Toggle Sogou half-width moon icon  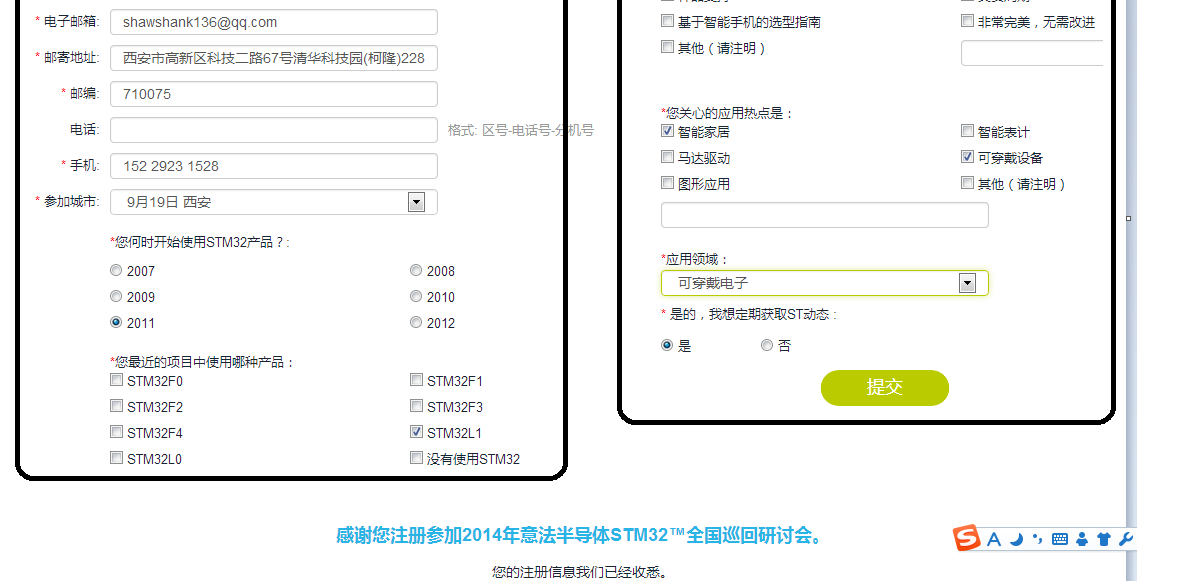click(x=1016, y=539)
